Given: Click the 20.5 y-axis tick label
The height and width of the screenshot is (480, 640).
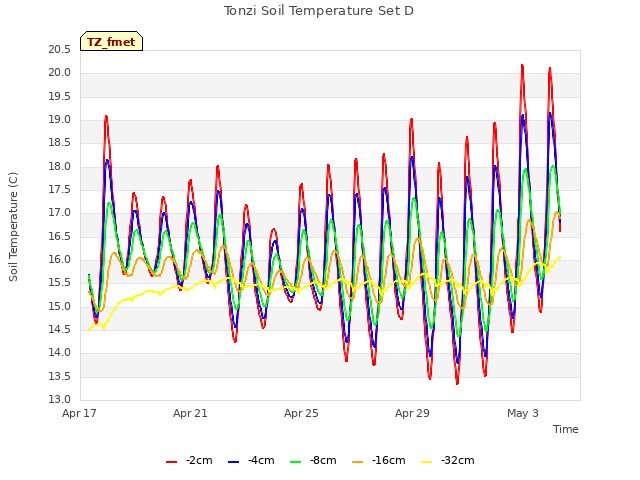Looking at the screenshot, I should pos(60,50).
